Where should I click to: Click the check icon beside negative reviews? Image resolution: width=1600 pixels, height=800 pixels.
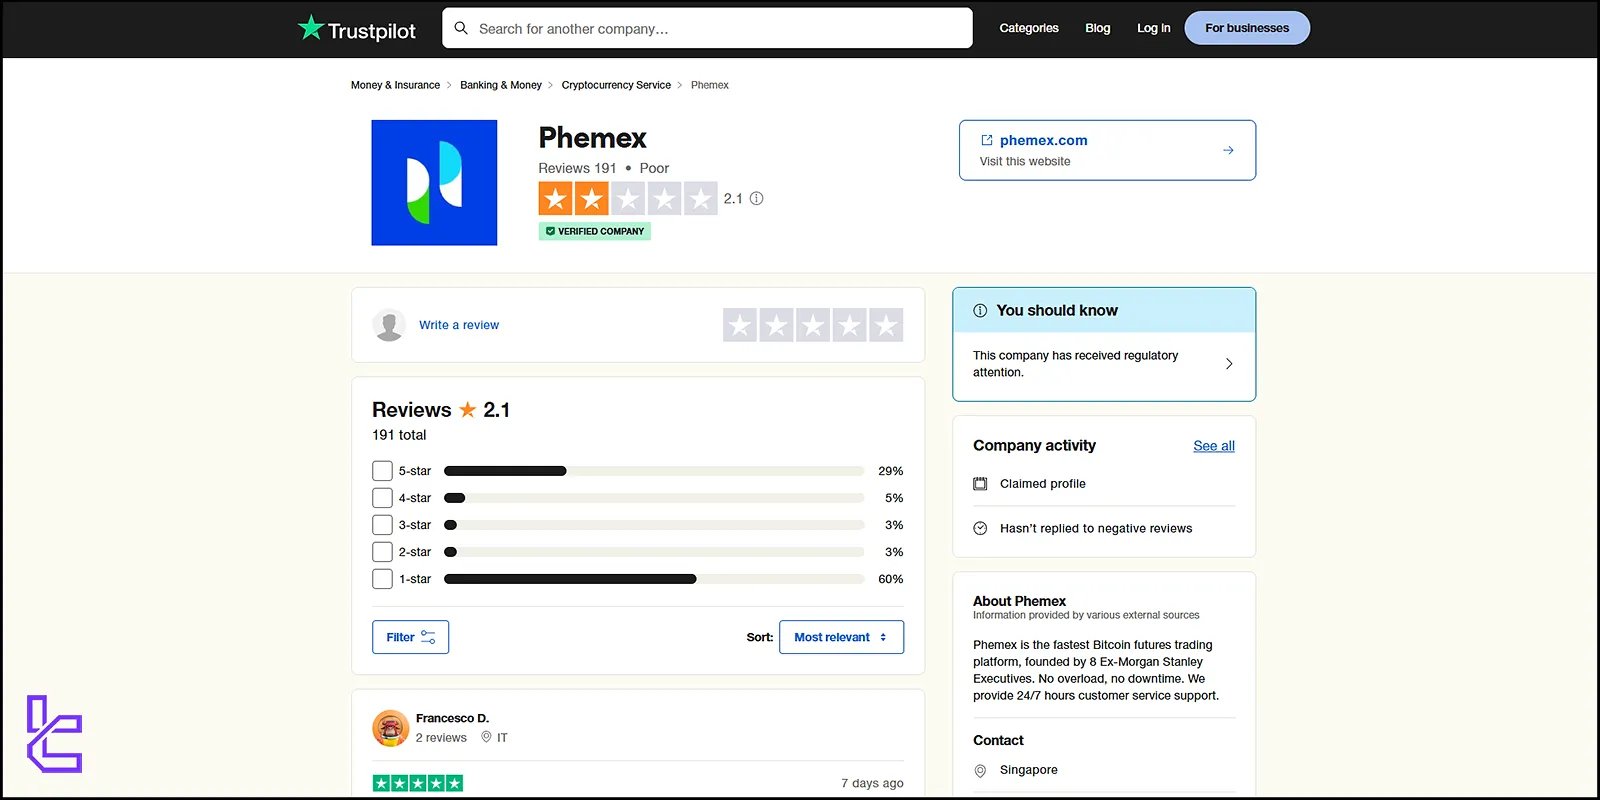coord(980,528)
